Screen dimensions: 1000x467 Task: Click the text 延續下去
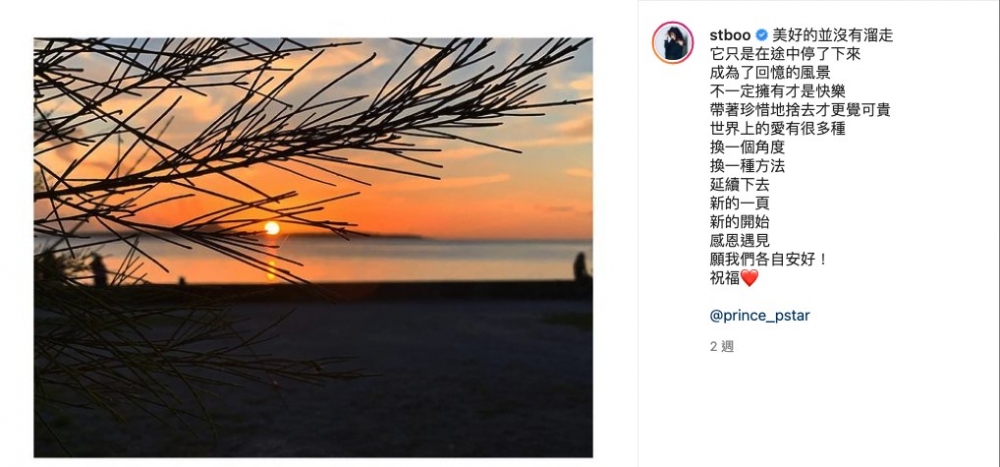coord(739,185)
